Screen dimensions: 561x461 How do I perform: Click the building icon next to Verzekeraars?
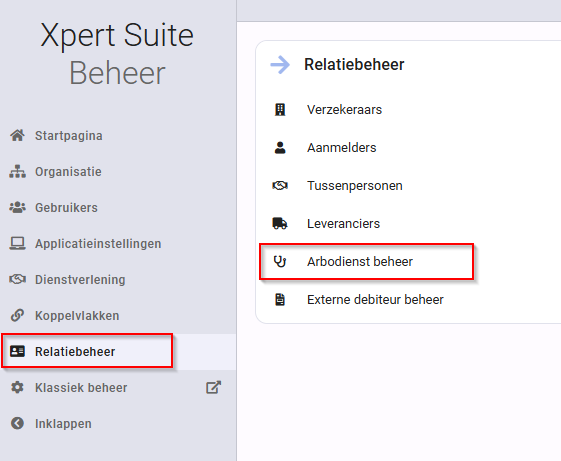(280, 110)
